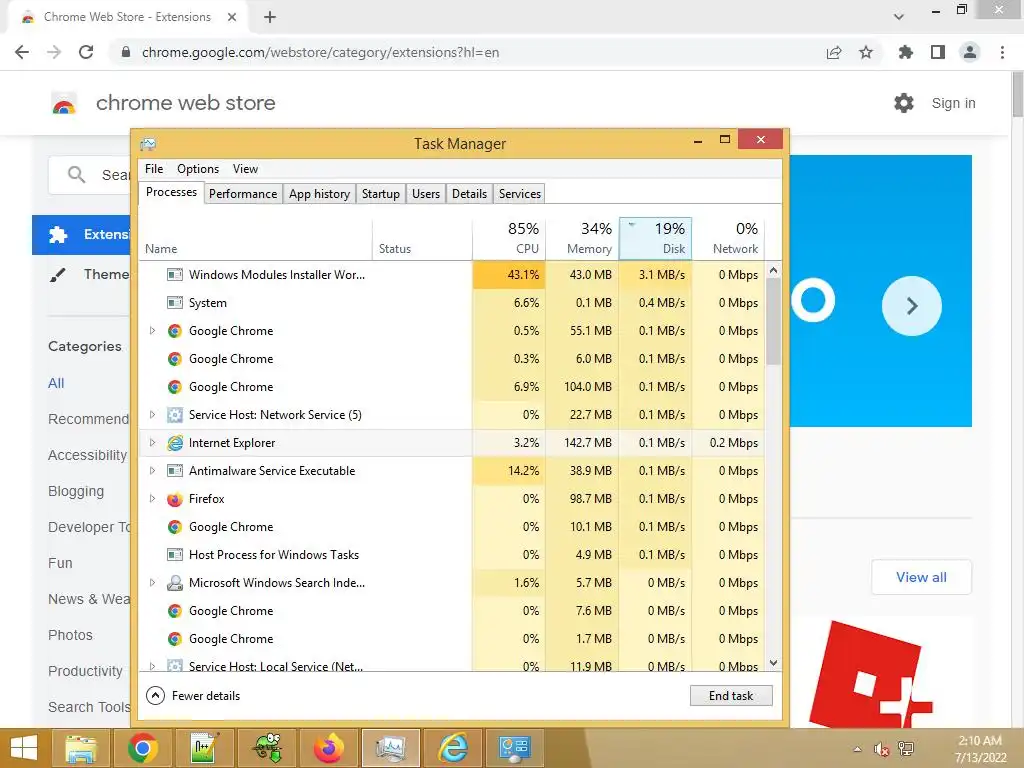Screen dimensions: 1024x768
Task: Reload the Chrome Web Store page
Action: 86,52
